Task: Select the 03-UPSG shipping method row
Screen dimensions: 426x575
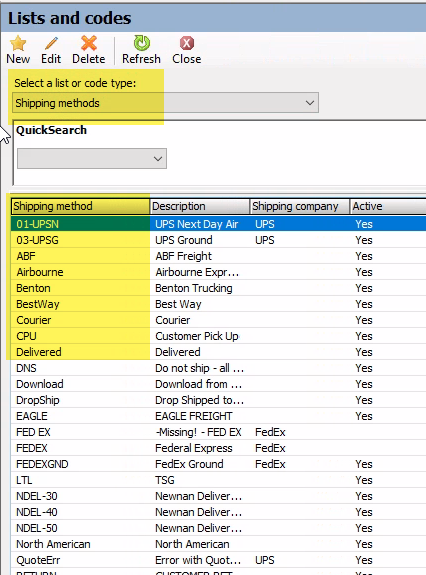Action: click(218, 240)
